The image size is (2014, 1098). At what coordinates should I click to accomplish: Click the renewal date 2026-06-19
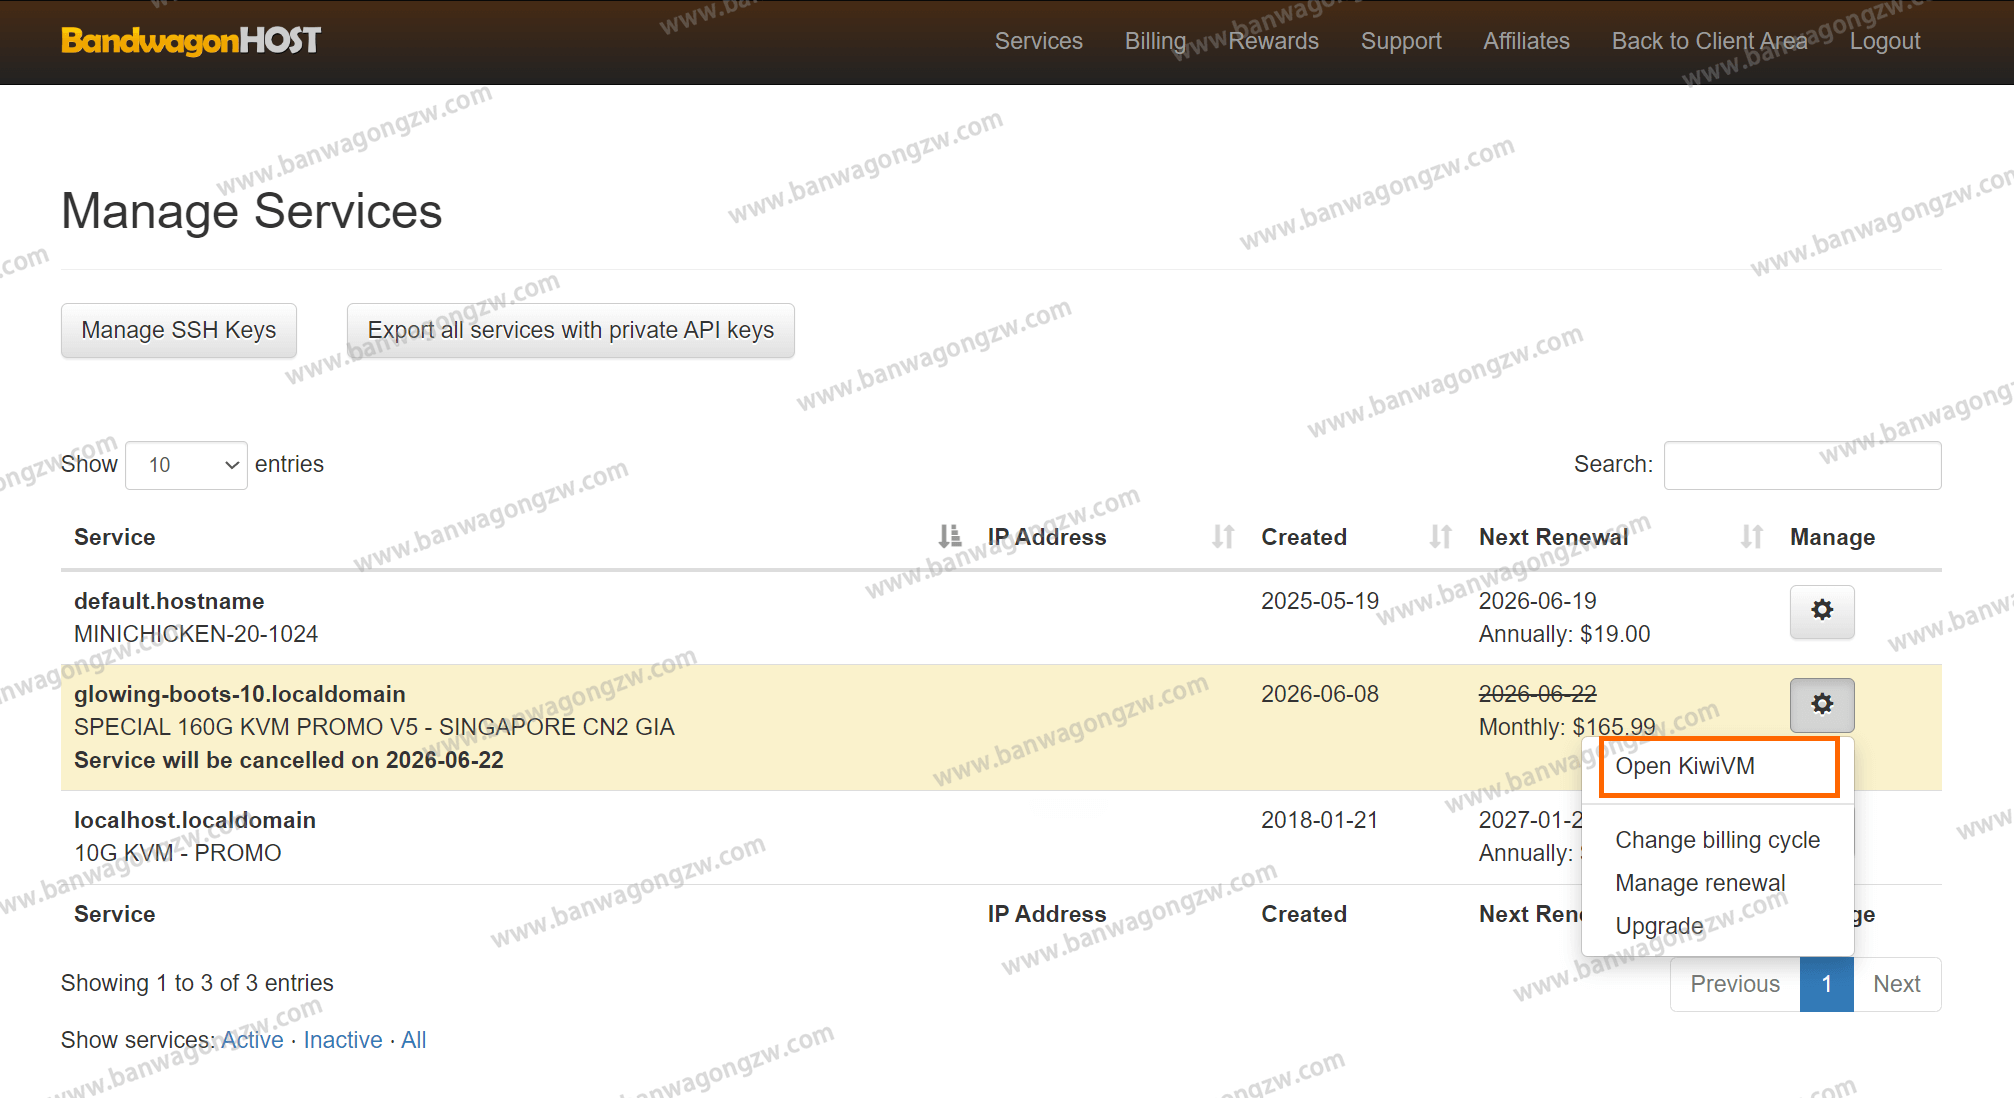[x=1538, y=601]
